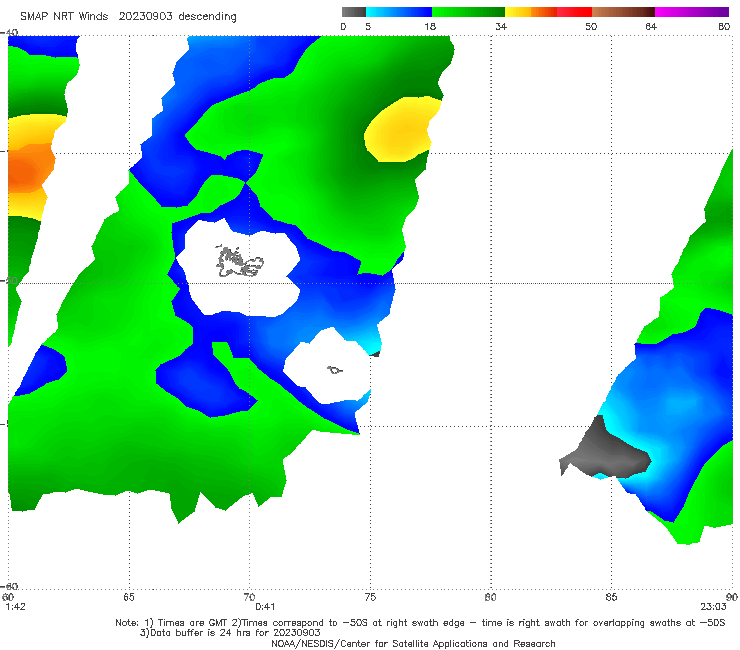This screenshot has width=740, height=650.
Task: Click the colorbar label '50'
Action: coord(591,26)
